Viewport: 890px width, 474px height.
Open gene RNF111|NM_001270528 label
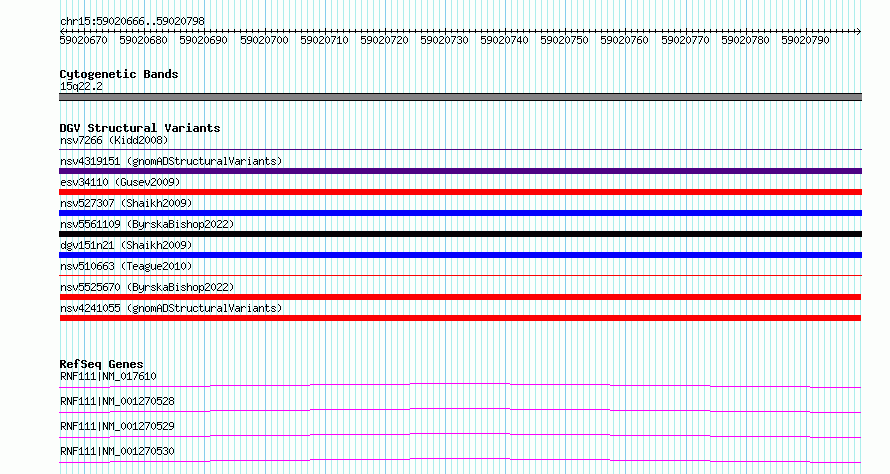tap(117, 401)
